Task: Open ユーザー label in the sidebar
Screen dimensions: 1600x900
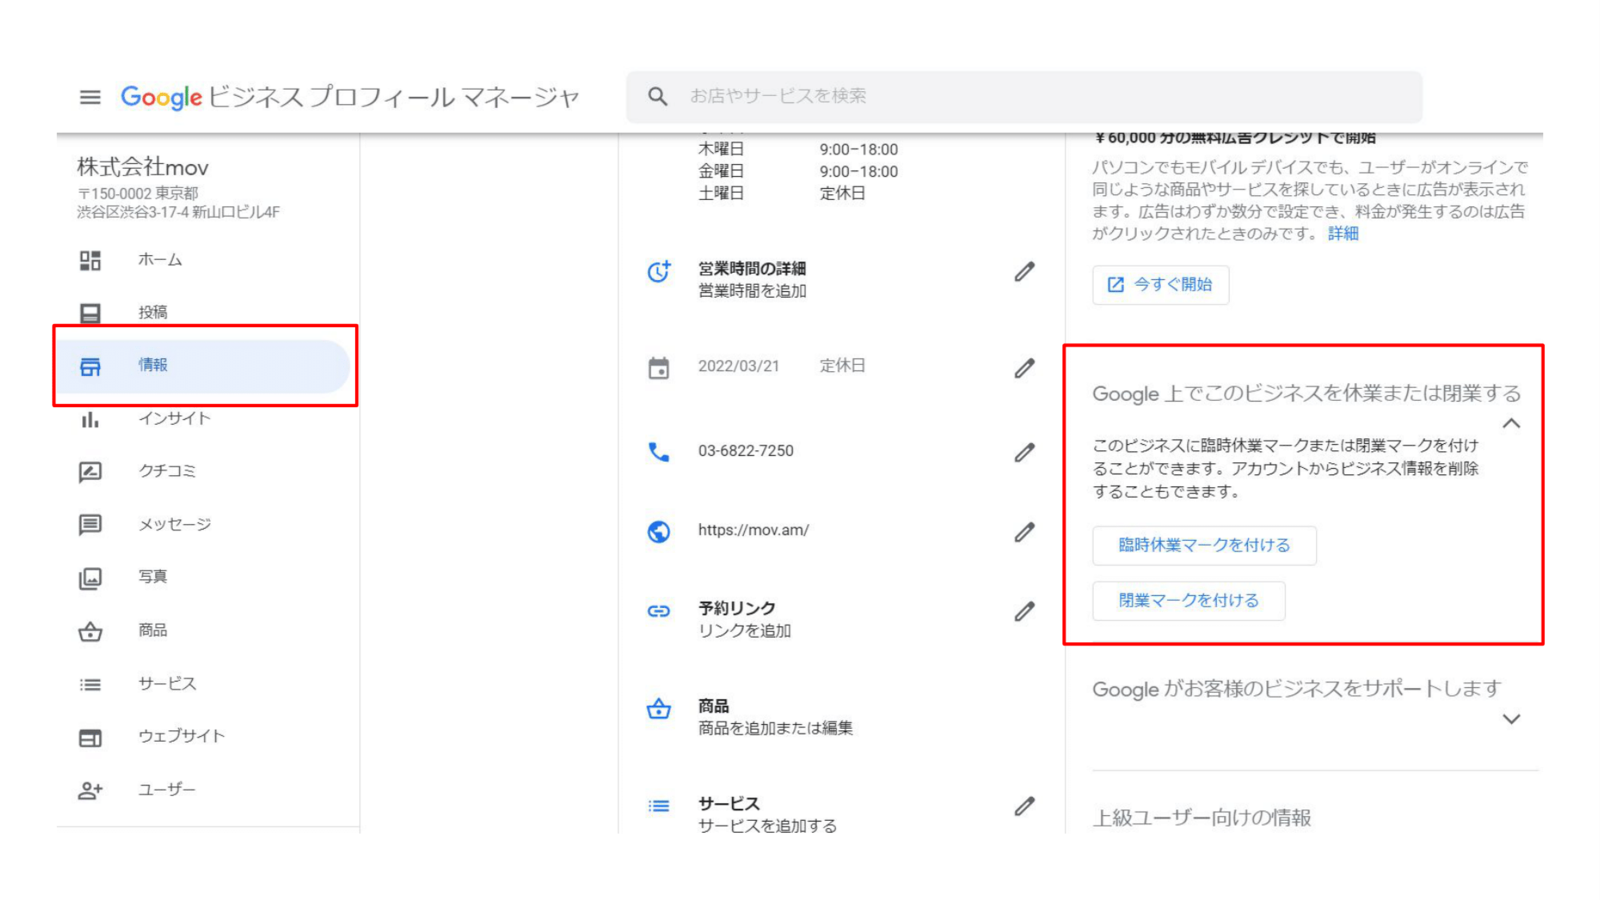Action: [167, 790]
